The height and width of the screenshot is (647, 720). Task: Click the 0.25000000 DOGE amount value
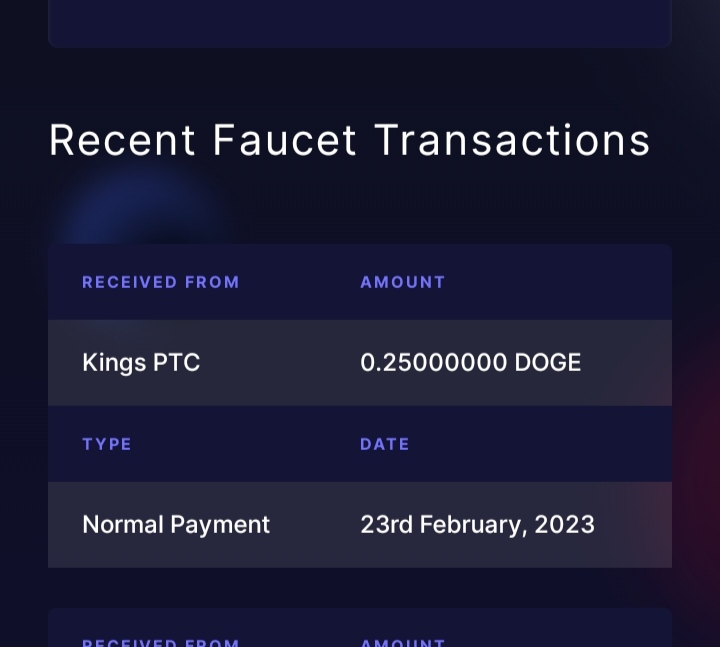click(x=471, y=362)
